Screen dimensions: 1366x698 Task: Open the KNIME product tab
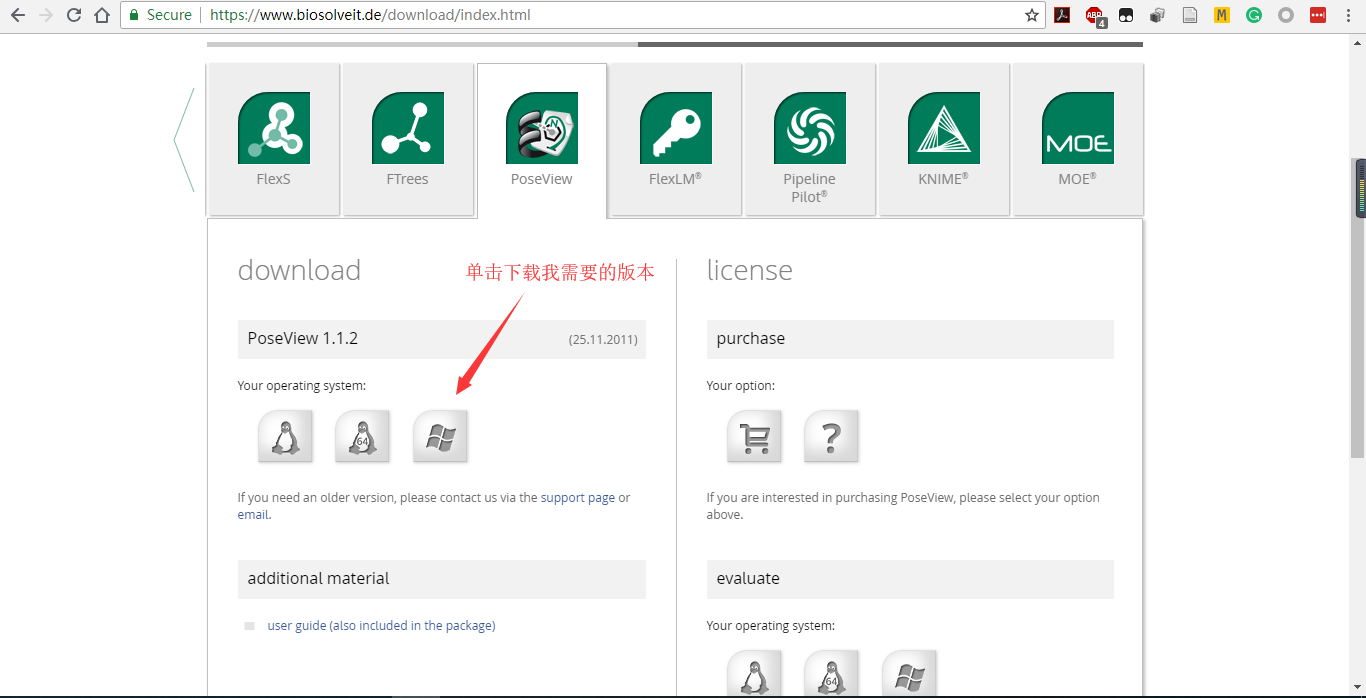point(943,140)
